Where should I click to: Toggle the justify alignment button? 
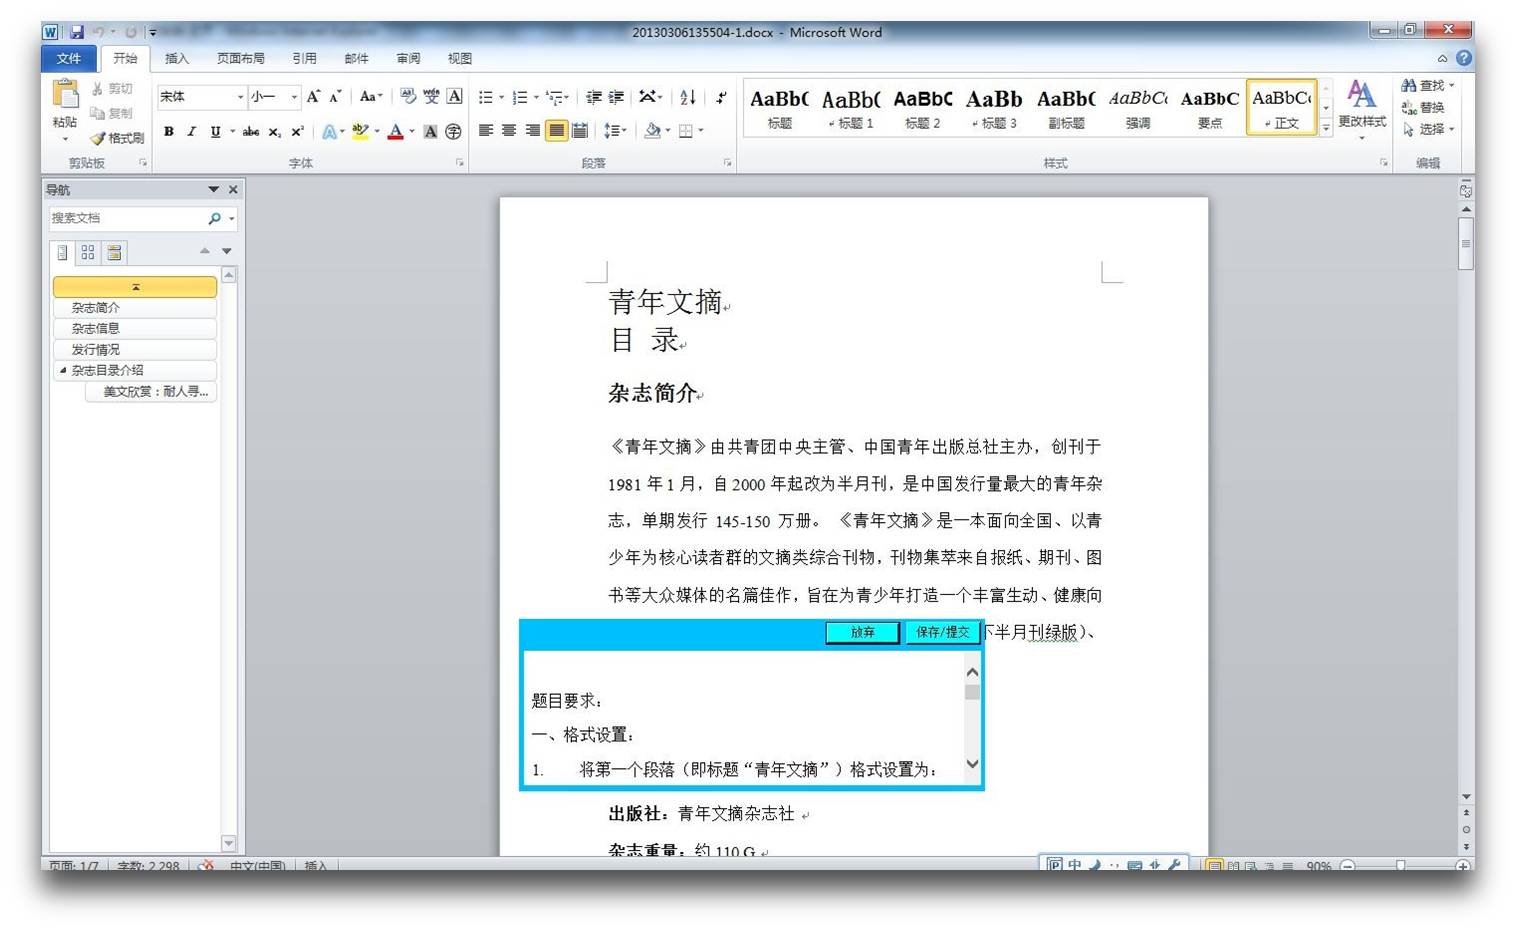(556, 131)
